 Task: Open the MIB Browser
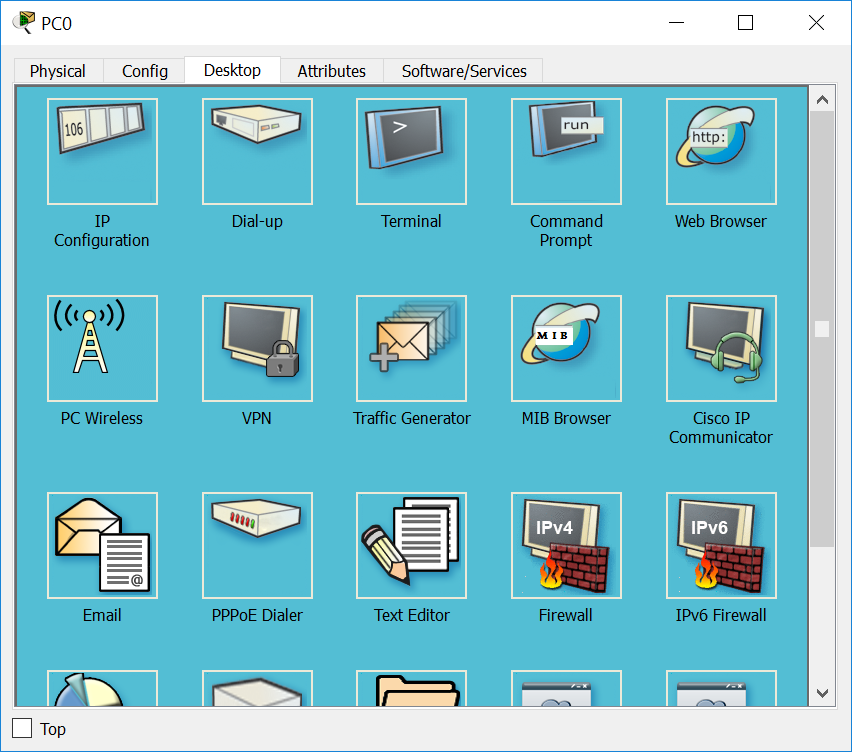click(566, 348)
